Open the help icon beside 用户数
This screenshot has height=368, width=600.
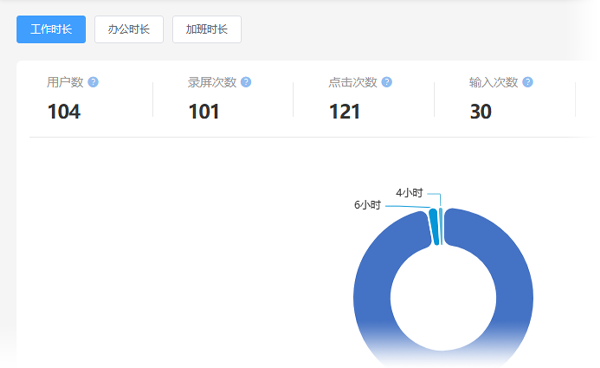point(93,82)
